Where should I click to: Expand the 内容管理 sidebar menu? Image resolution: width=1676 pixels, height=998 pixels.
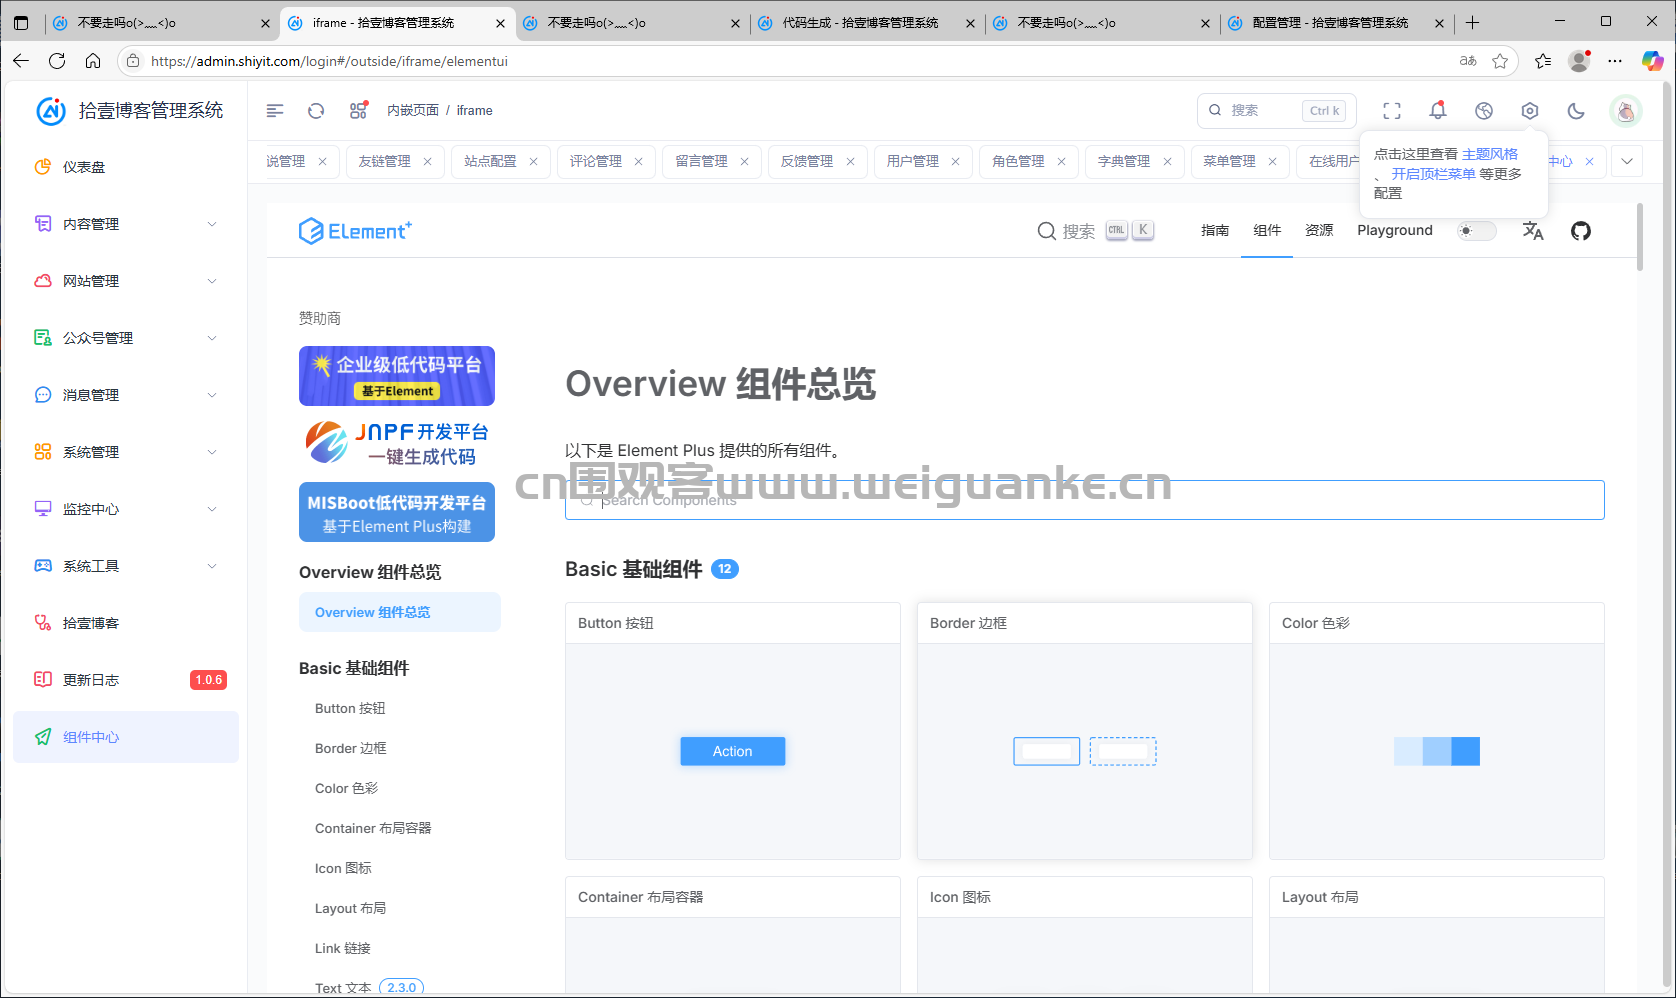(x=126, y=224)
